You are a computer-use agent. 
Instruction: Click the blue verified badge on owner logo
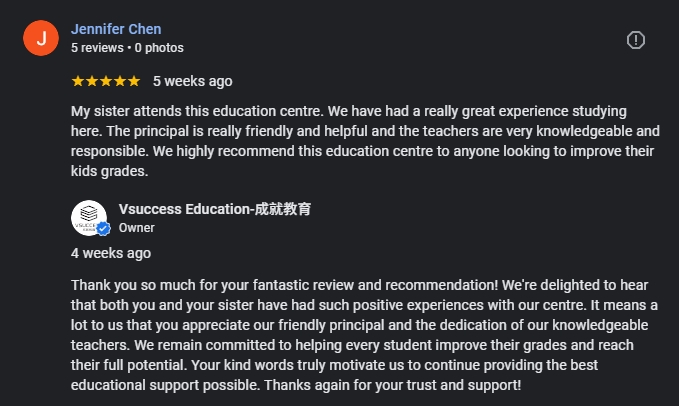(103, 229)
